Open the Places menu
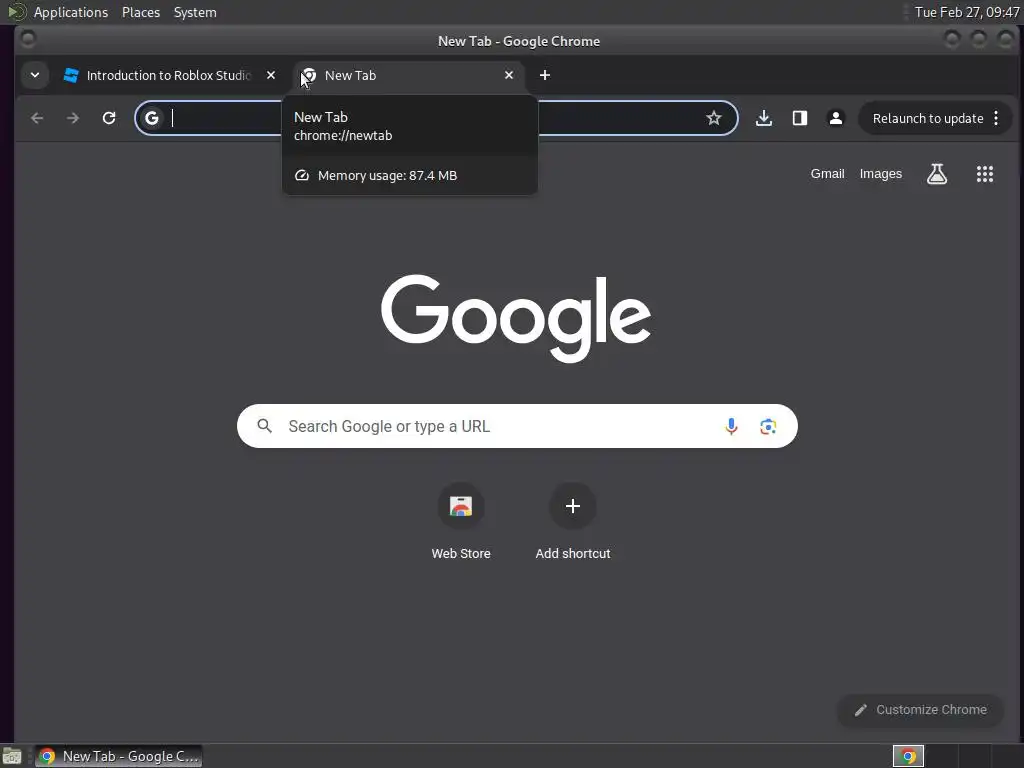The width and height of the screenshot is (1024, 768). point(141,12)
